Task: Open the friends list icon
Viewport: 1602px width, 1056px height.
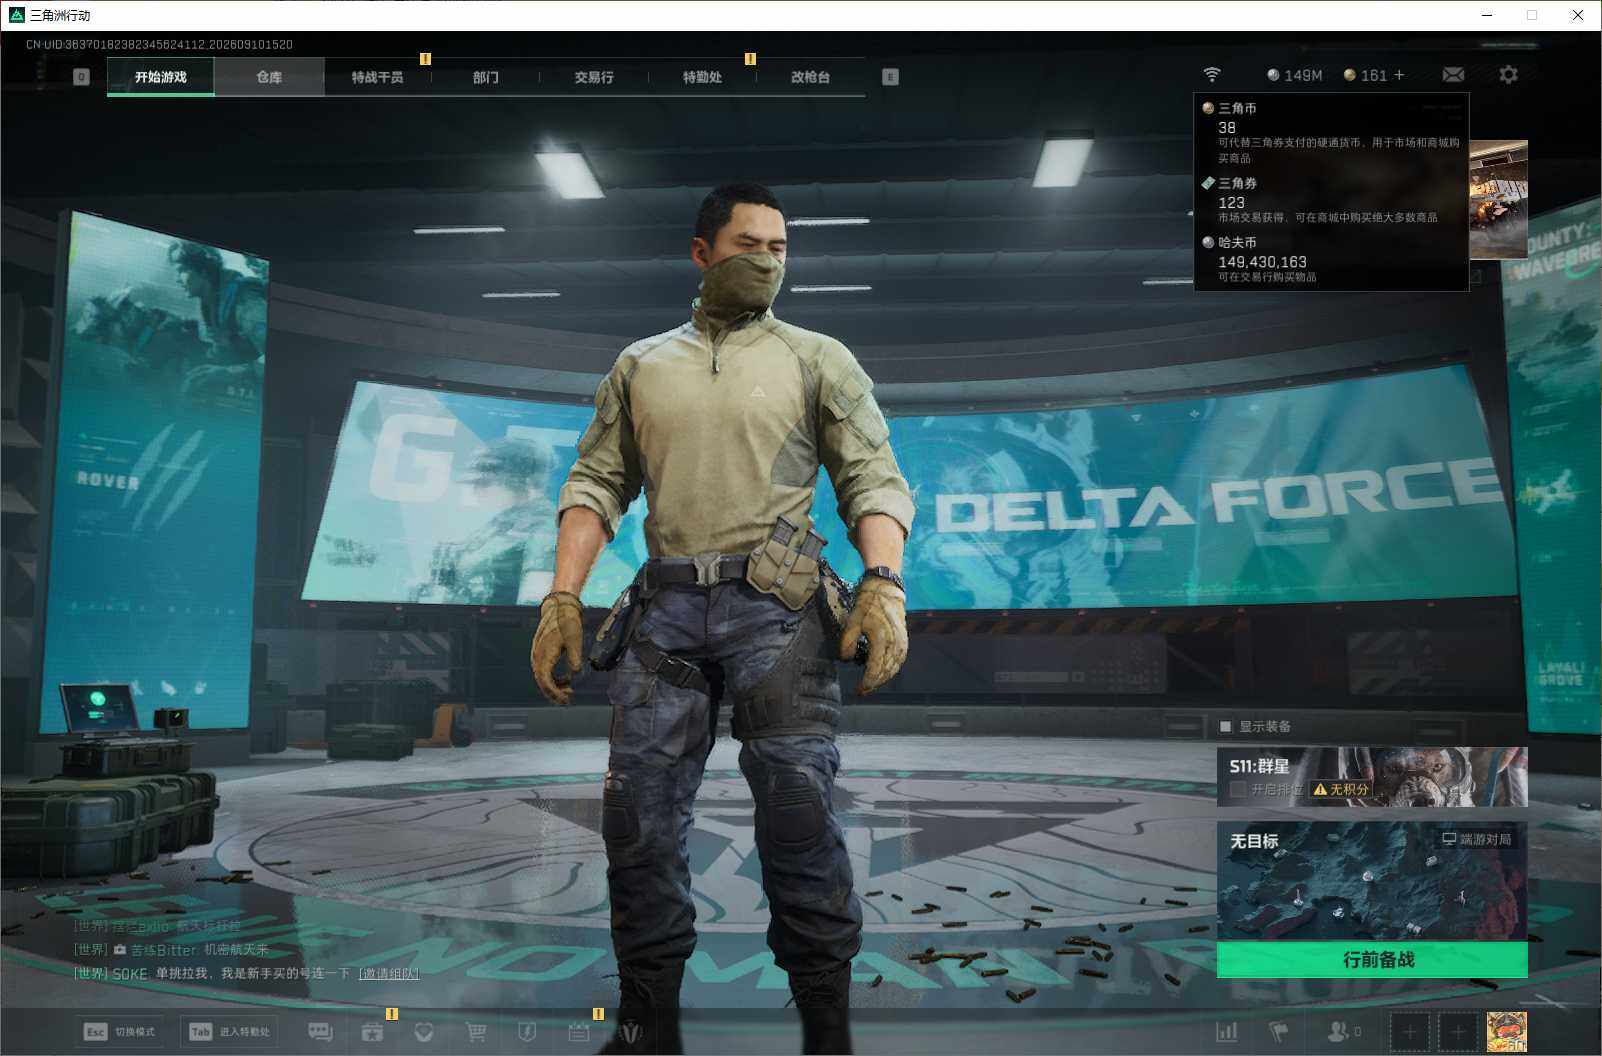Action: click(x=1343, y=1031)
